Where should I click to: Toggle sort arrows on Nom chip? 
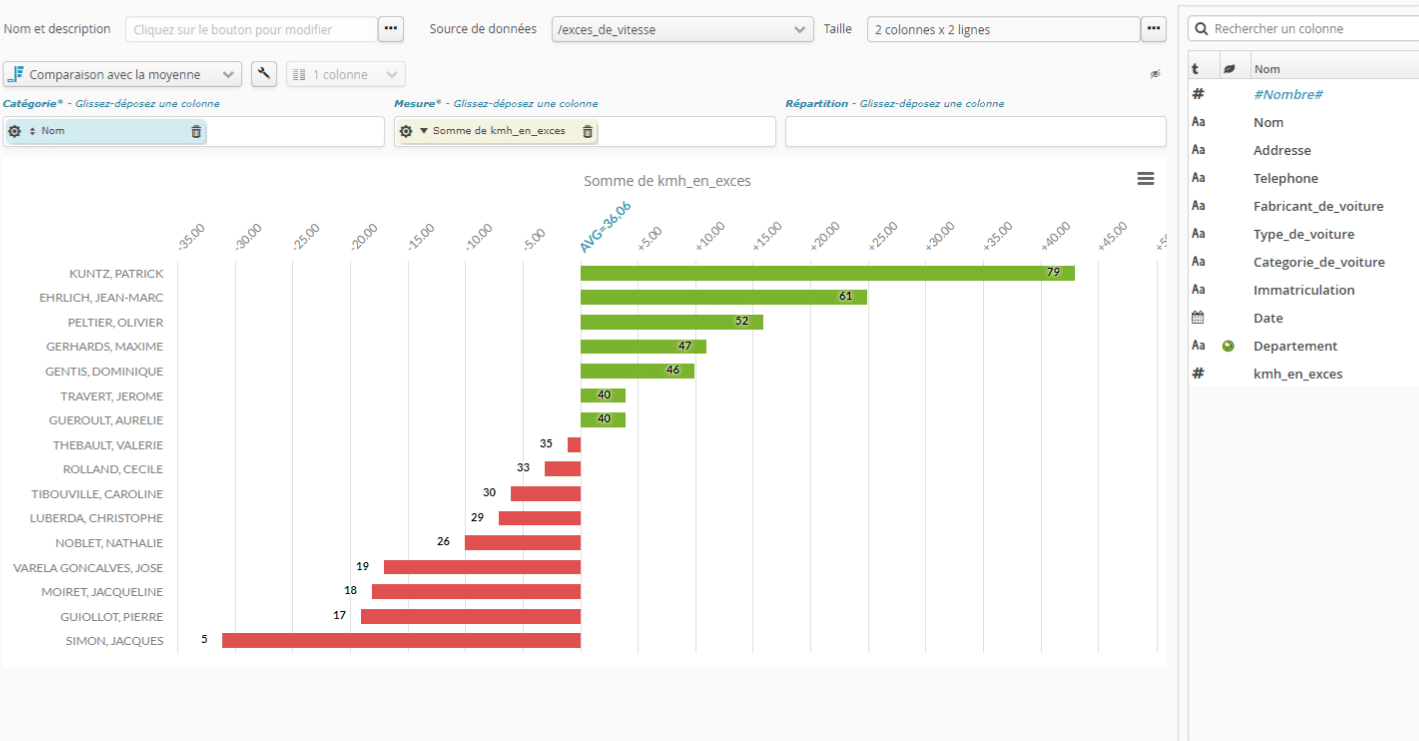(32, 131)
